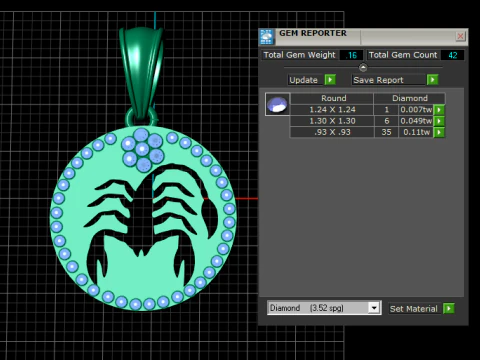
Task: Click the green arrow next to Update
Action: [x=330, y=80]
